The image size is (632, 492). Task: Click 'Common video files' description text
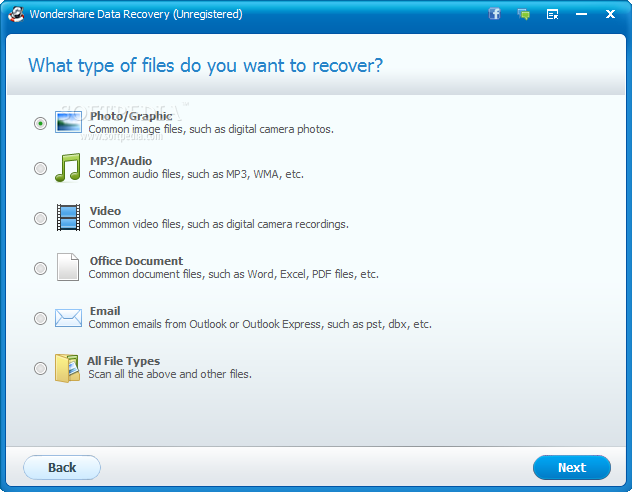(x=218, y=224)
